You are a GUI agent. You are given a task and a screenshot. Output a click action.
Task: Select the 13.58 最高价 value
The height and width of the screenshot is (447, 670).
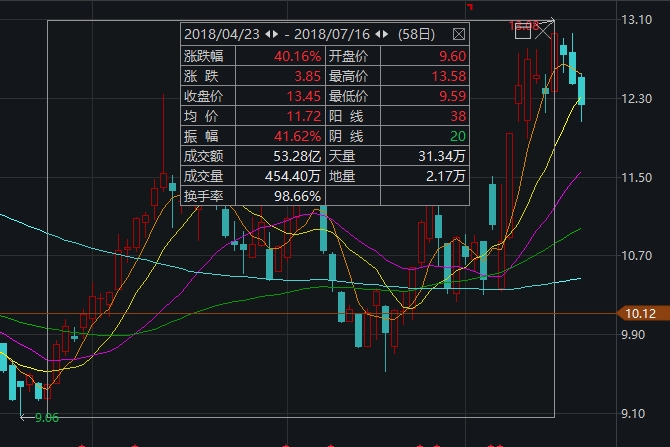(449, 76)
